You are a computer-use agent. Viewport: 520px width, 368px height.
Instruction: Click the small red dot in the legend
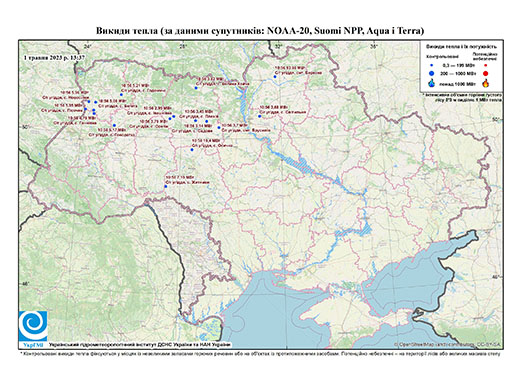(485, 65)
